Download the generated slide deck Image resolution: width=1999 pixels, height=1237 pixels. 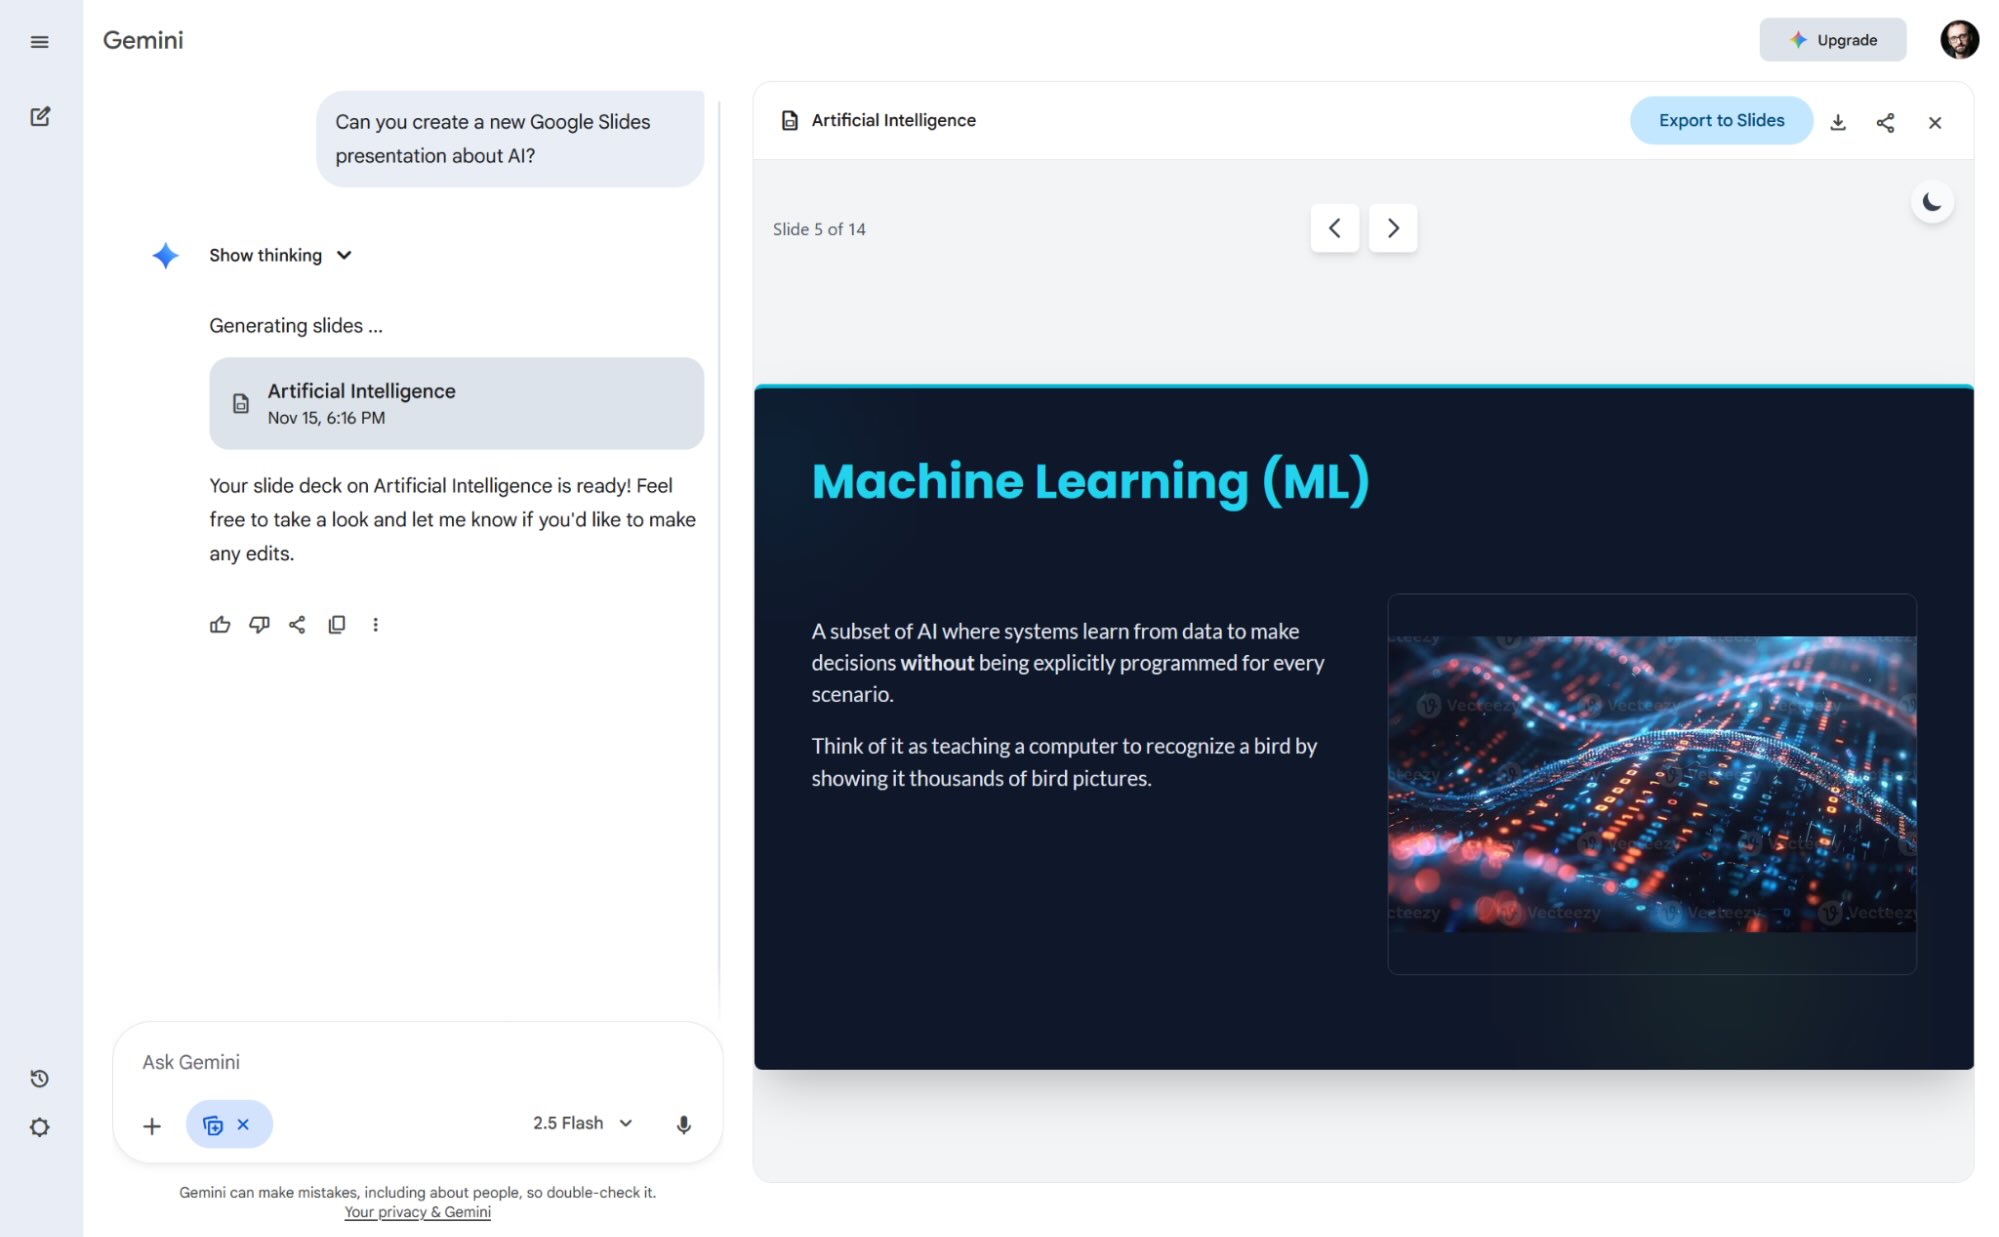pos(1838,121)
